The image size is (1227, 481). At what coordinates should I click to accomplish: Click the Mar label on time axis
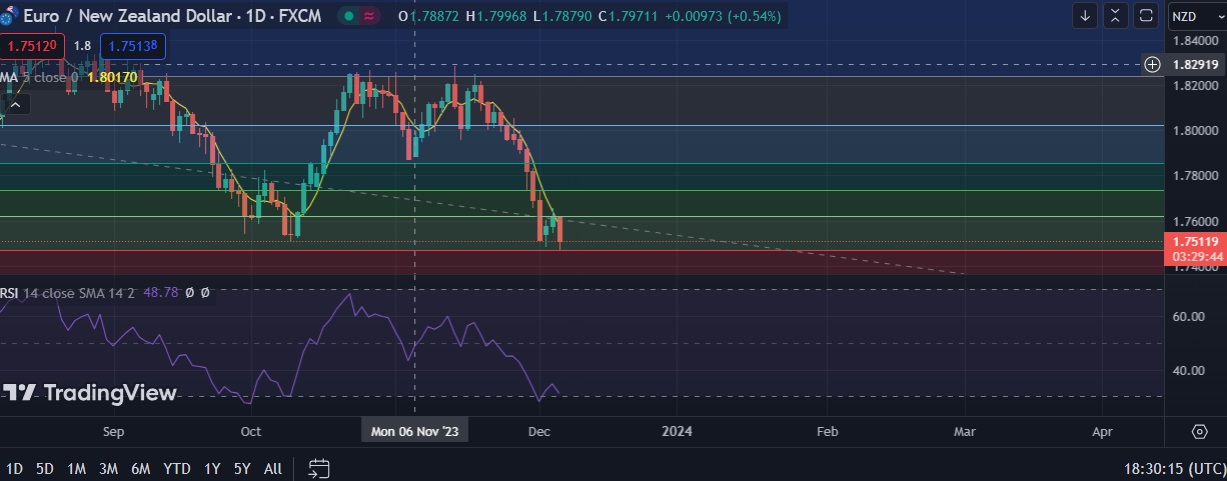tap(965, 431)
